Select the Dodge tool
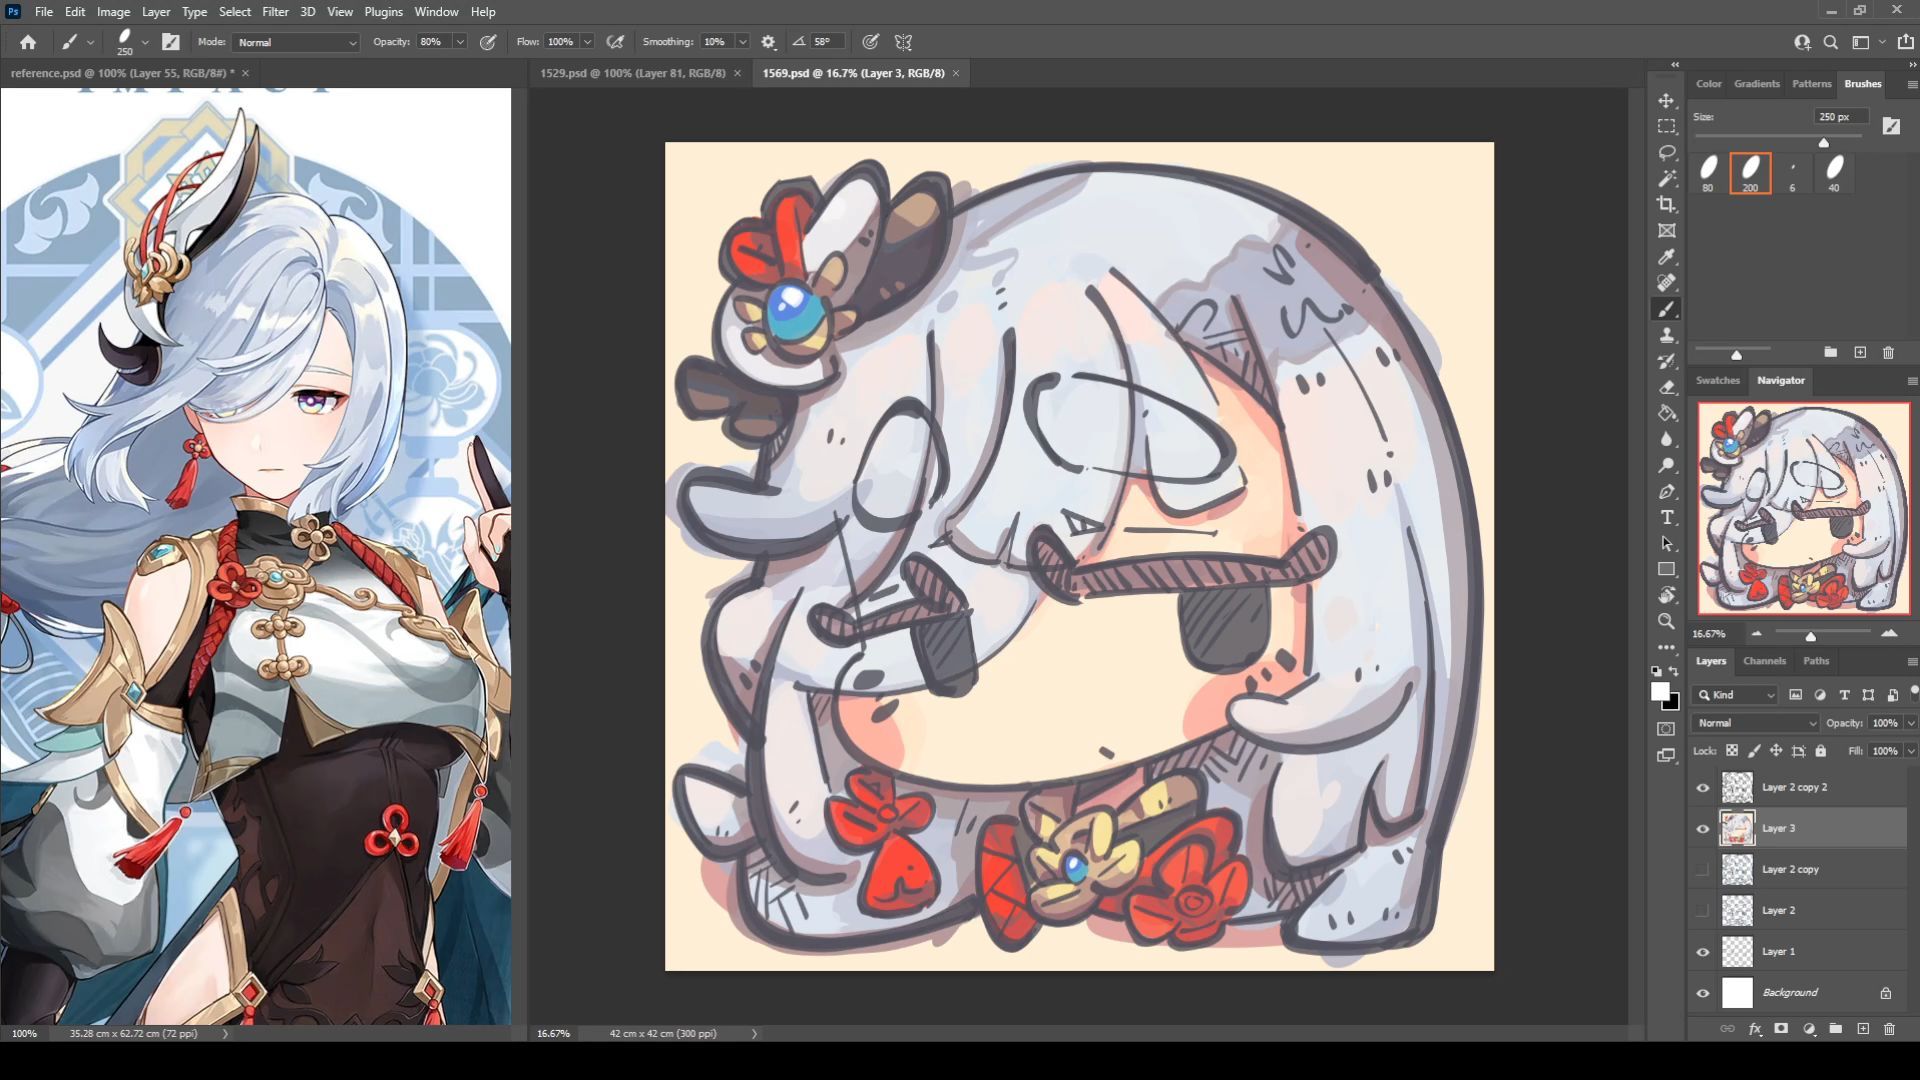Screen dimensions: 1920x1080 coord(1666,465)
